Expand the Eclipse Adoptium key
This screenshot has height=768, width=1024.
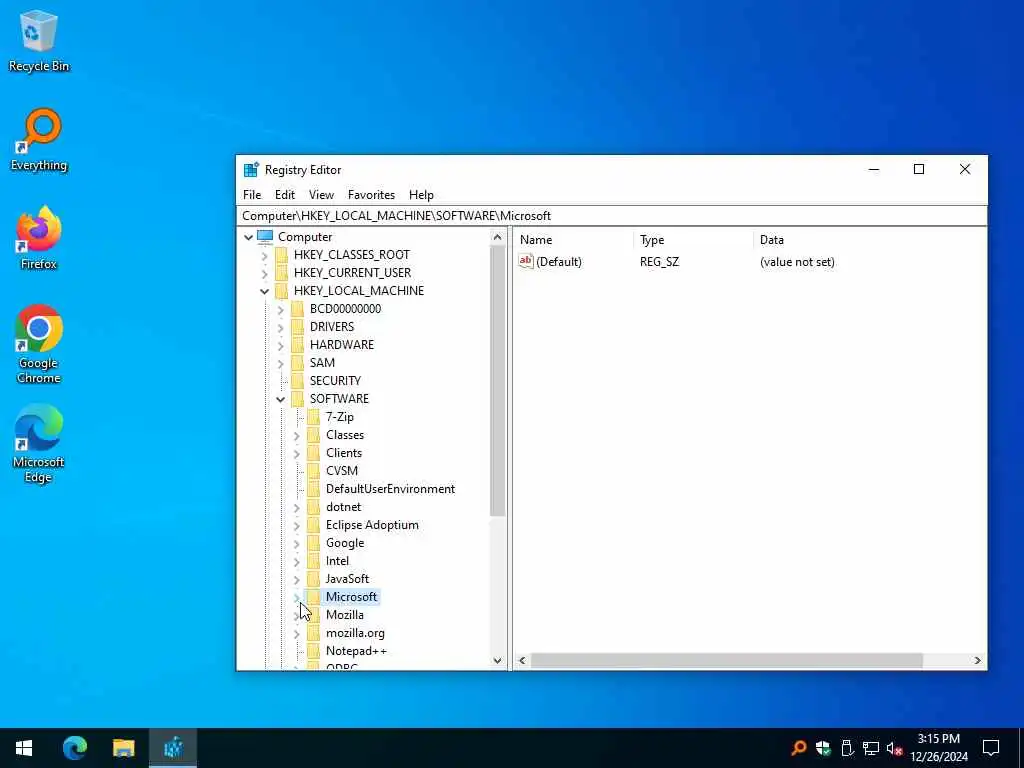[x=296, y=525]
